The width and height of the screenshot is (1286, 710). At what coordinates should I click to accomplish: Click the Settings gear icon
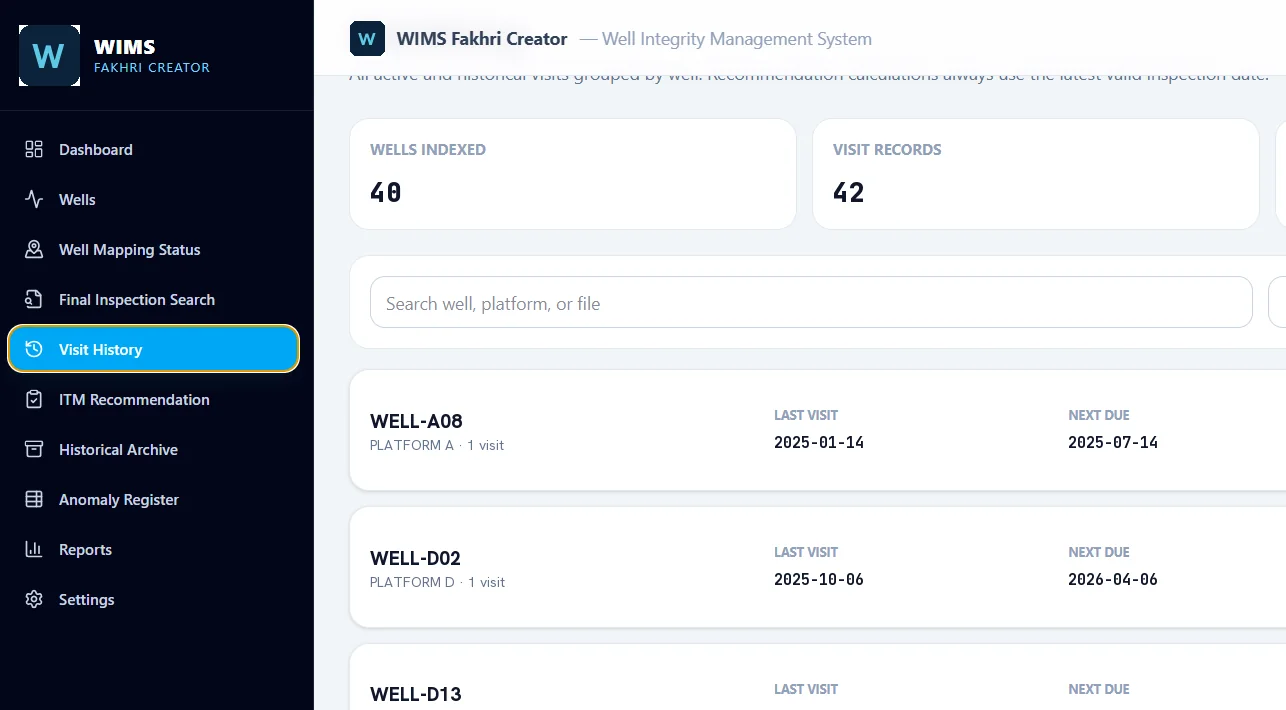pos(34,599)
